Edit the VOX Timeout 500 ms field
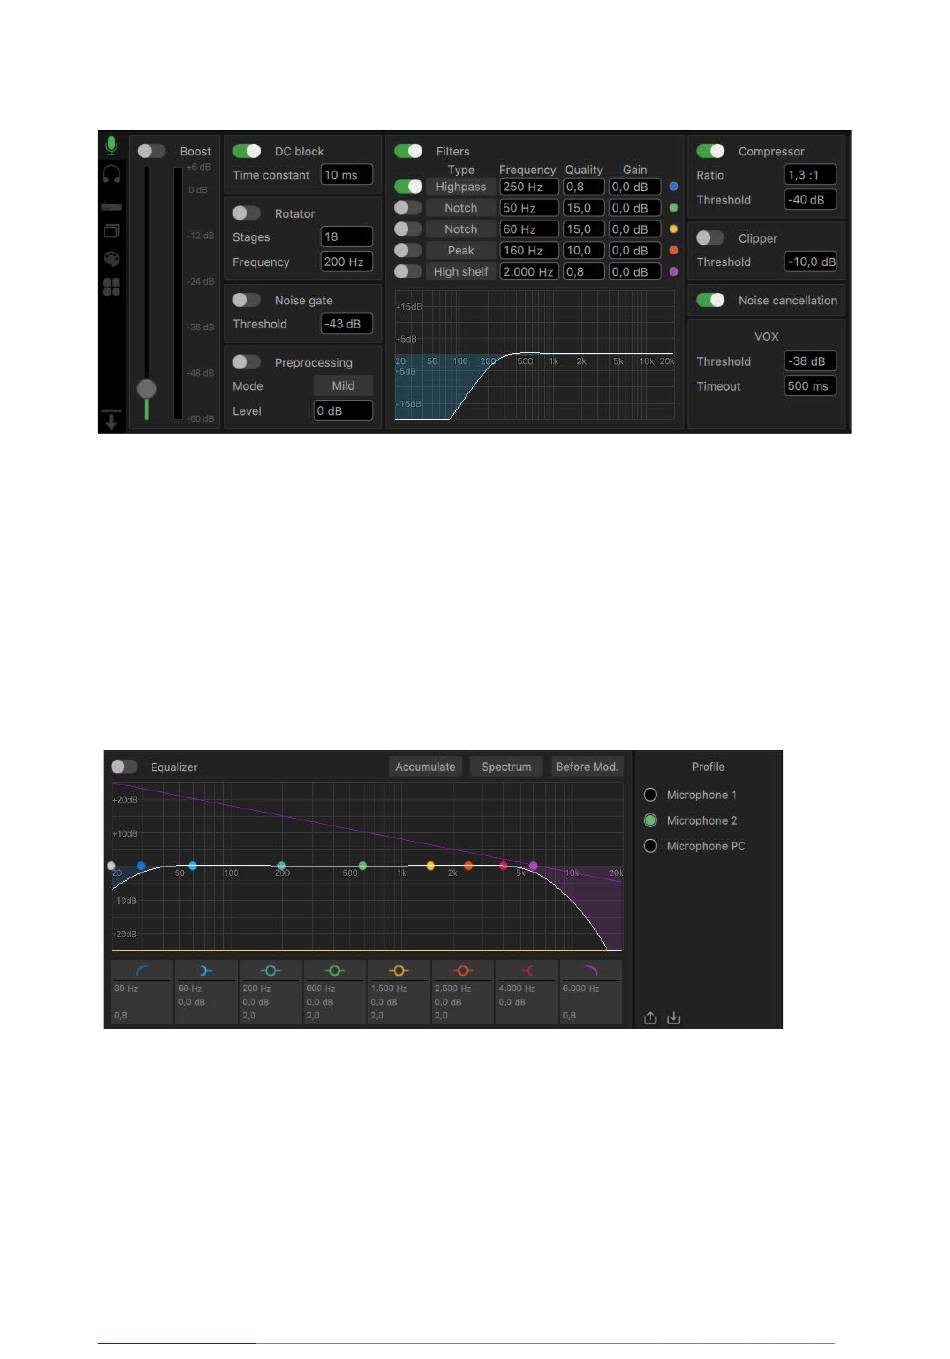Image resolution: width=950 pixels, height=1359 pixels. click(810, 386)
